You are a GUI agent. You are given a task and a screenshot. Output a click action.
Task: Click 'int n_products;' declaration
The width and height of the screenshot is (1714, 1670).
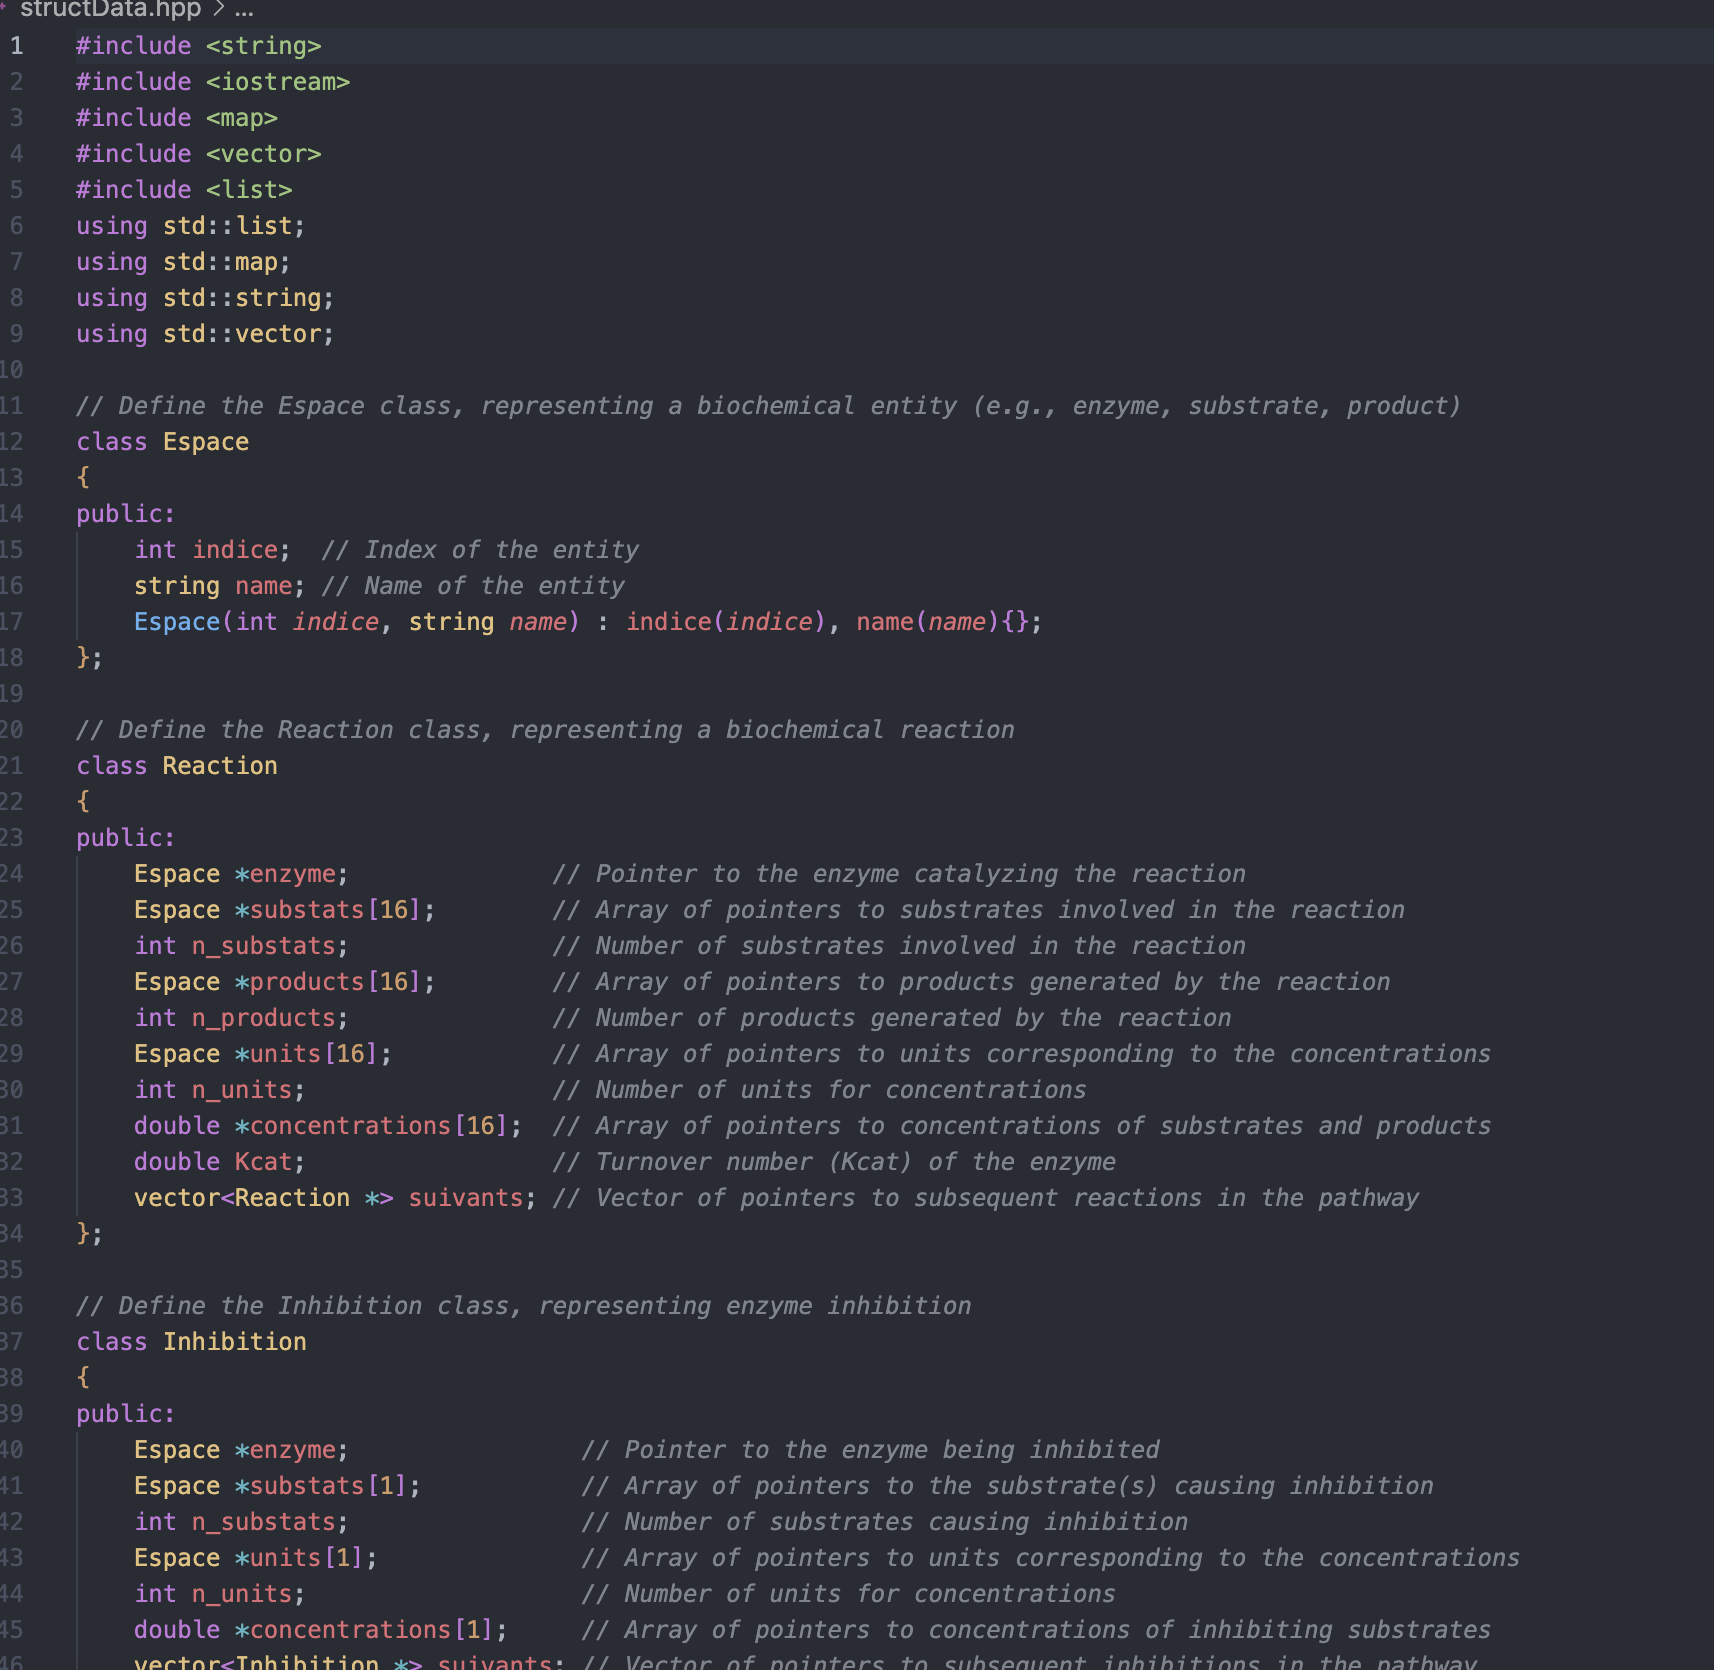(242, 1018)
